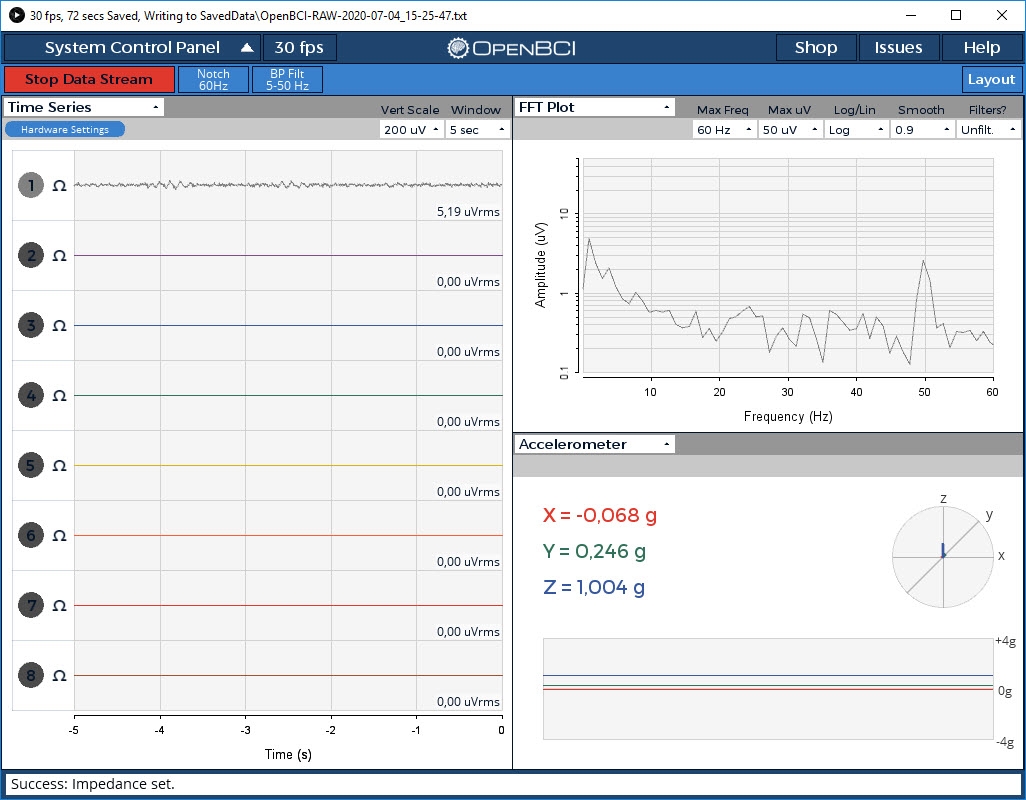This screenshot has width=1026, height=800.
Task: Click the Notch 60Hz filter button
Action: (213, 80)
